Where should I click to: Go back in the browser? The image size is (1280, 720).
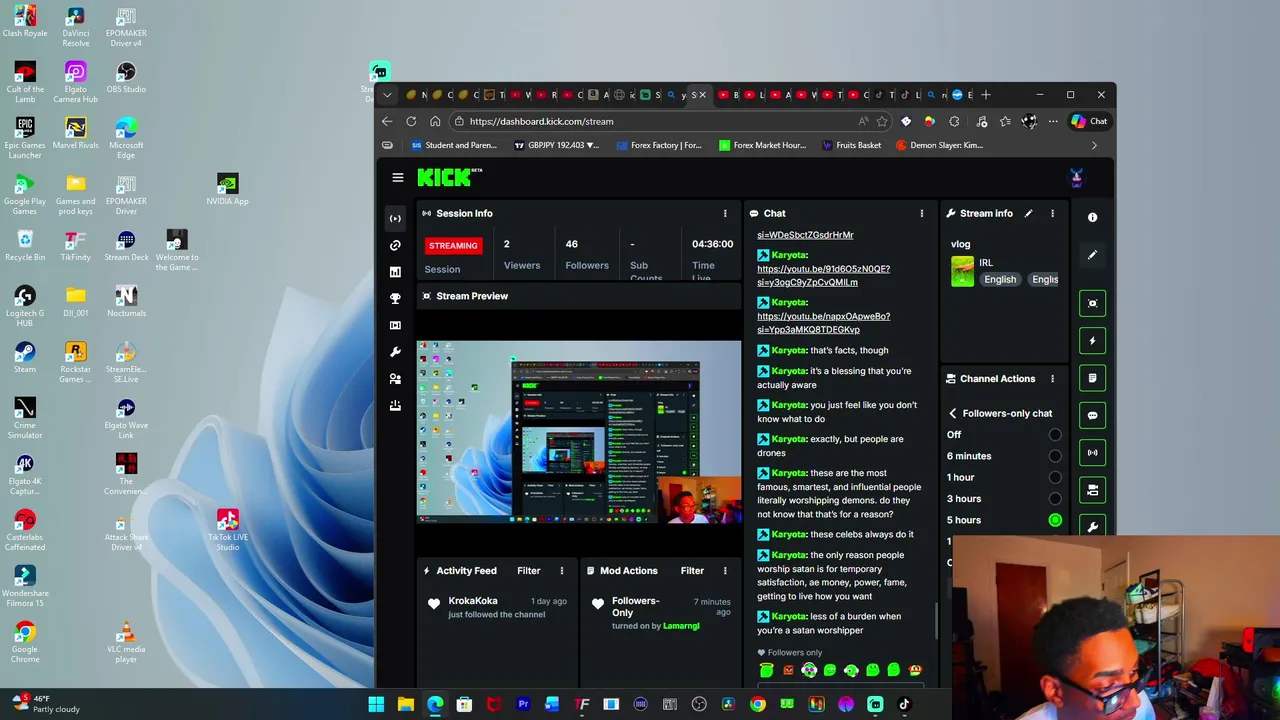pyautogui.click(x=387, y=121)
